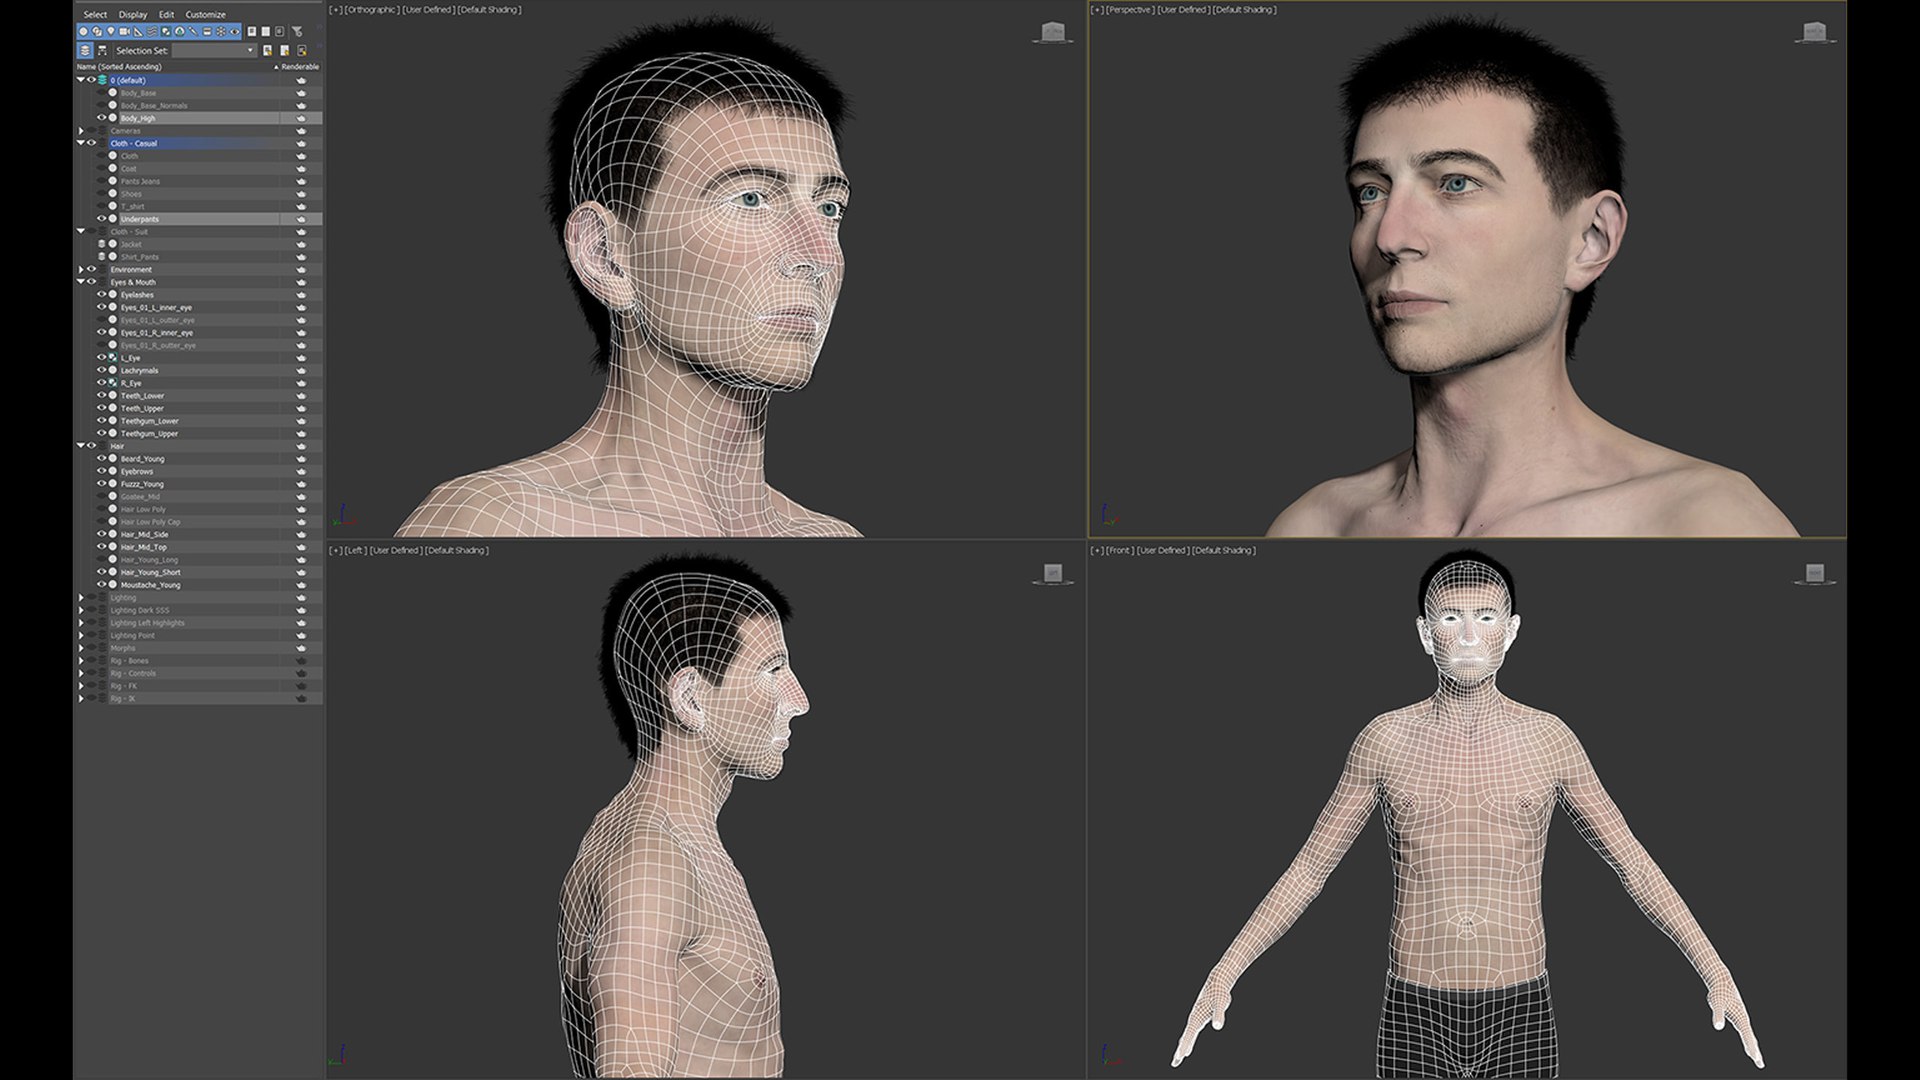1920x1080 pixels.
Task: Click the Front viewport view label
Action: pyautogui.click(x=1120, y=551)
